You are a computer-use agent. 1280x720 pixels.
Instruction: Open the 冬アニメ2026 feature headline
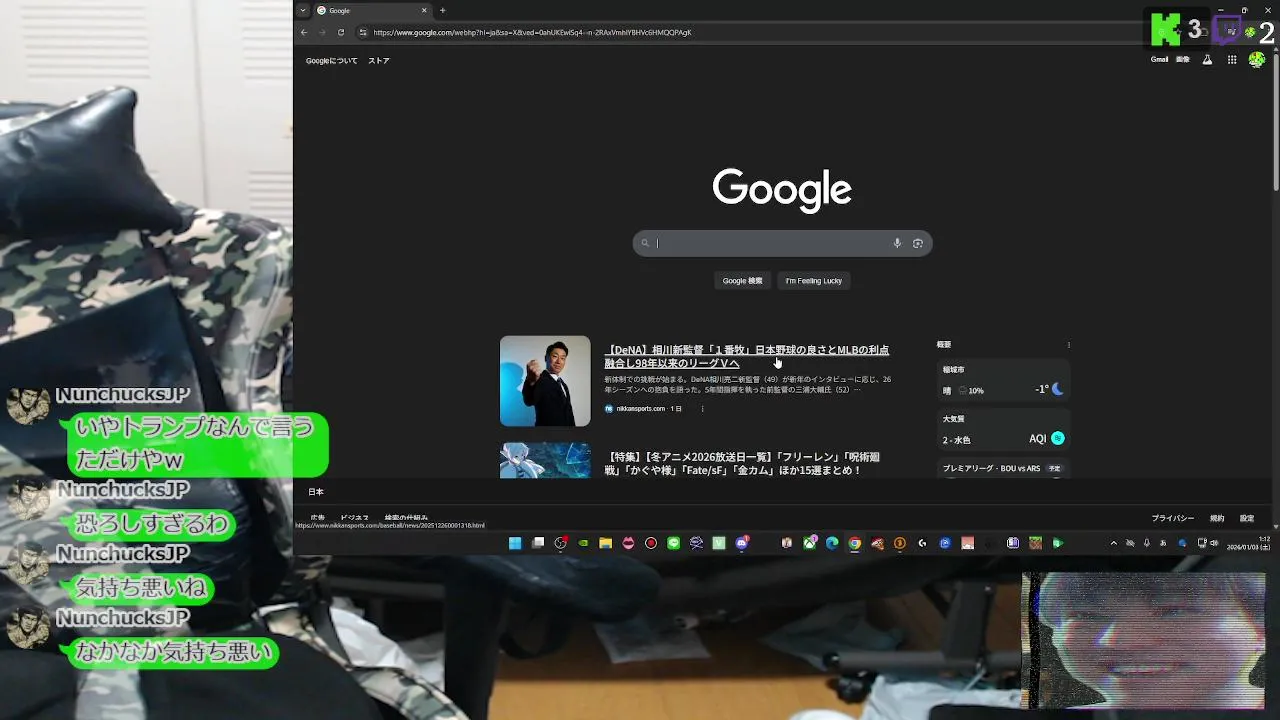point(742,463)
